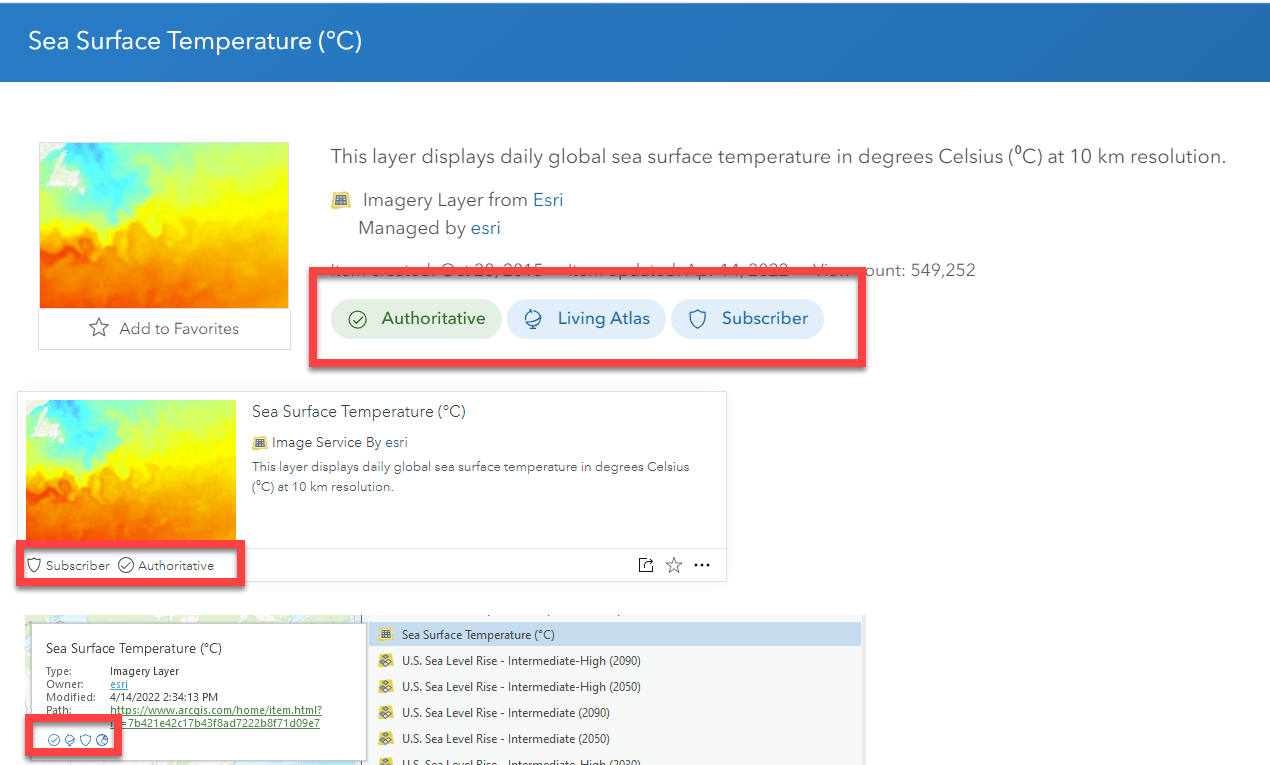Click the blue Subscriber badge

click(x=747, y=319)
